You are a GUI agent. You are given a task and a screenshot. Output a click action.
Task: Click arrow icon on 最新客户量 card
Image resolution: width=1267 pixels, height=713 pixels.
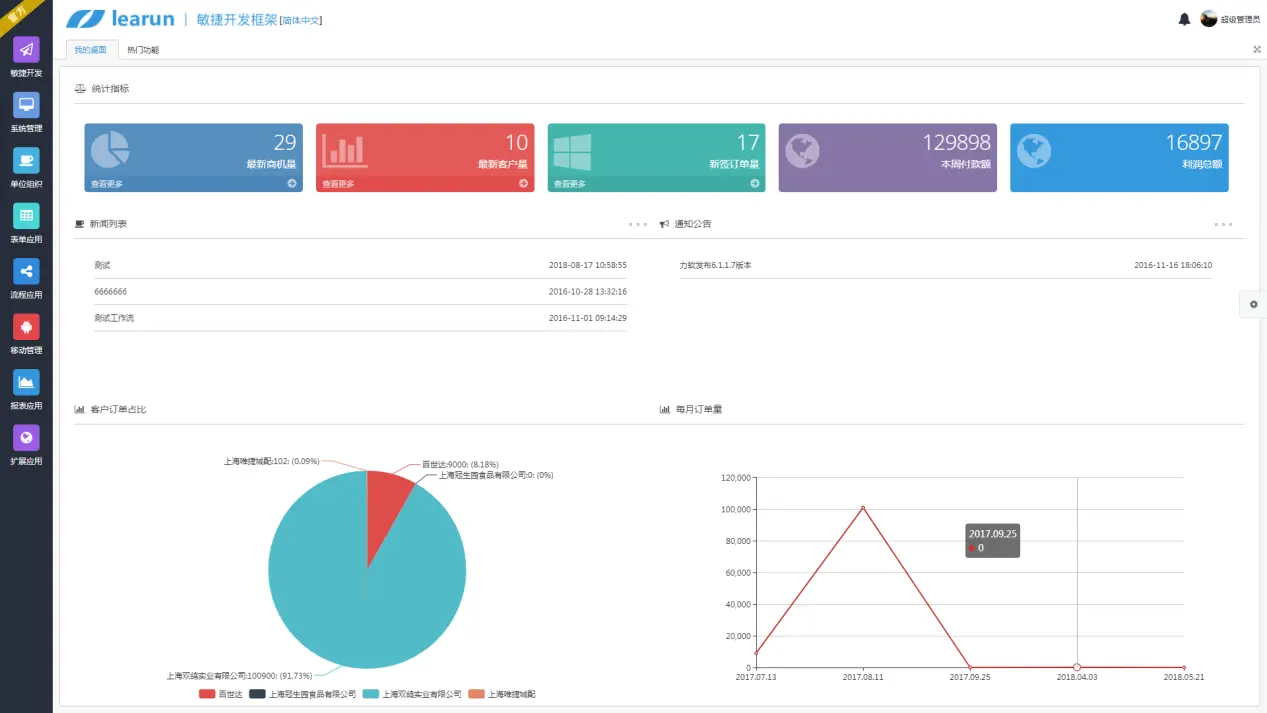pos(523,184)
